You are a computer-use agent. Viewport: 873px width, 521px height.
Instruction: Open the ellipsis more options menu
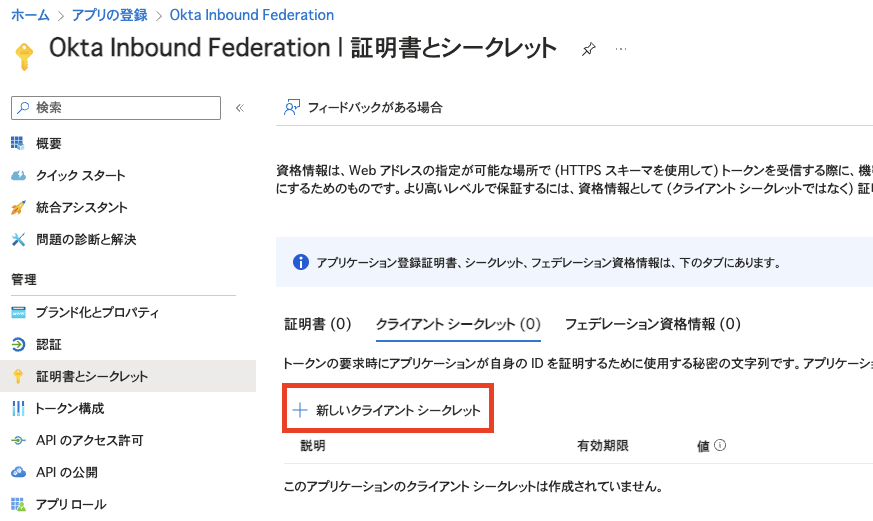pyautogui.click(x=620, y=49)
